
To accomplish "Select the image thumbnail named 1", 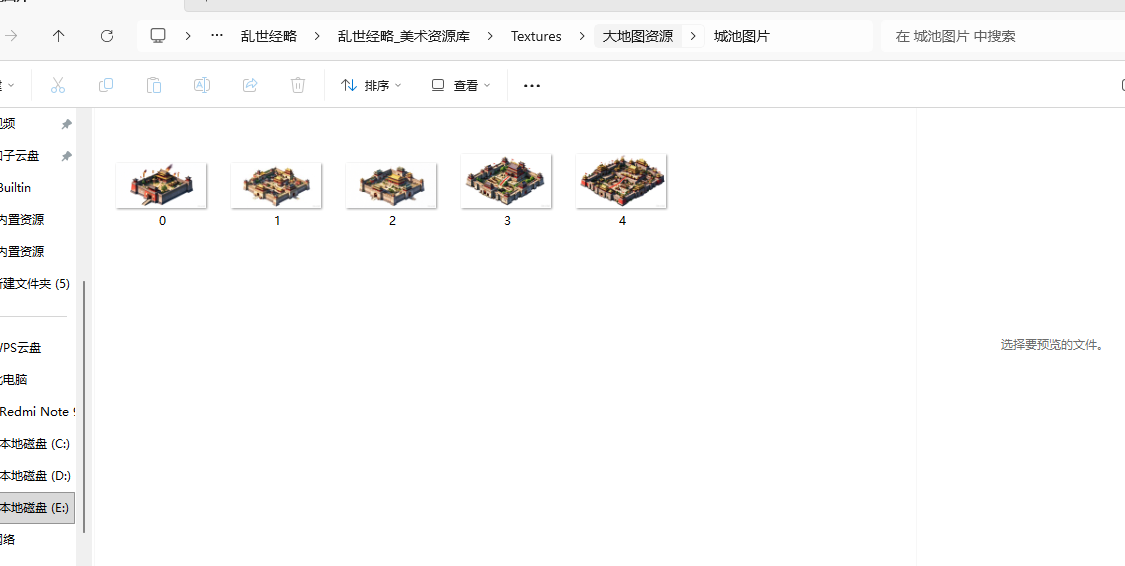I will click(276, 184).
